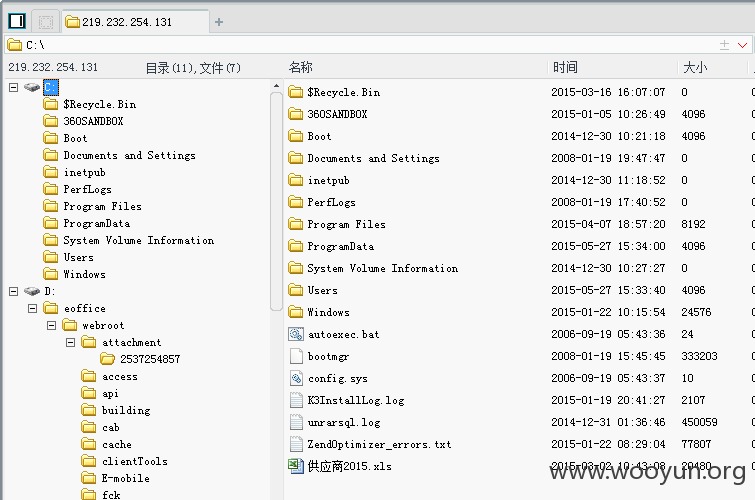Click the ZendOptimizer_errors.txt file icon
Viewport: 755px width, 500px height.
pyautogui.click(x=296, y=444)
